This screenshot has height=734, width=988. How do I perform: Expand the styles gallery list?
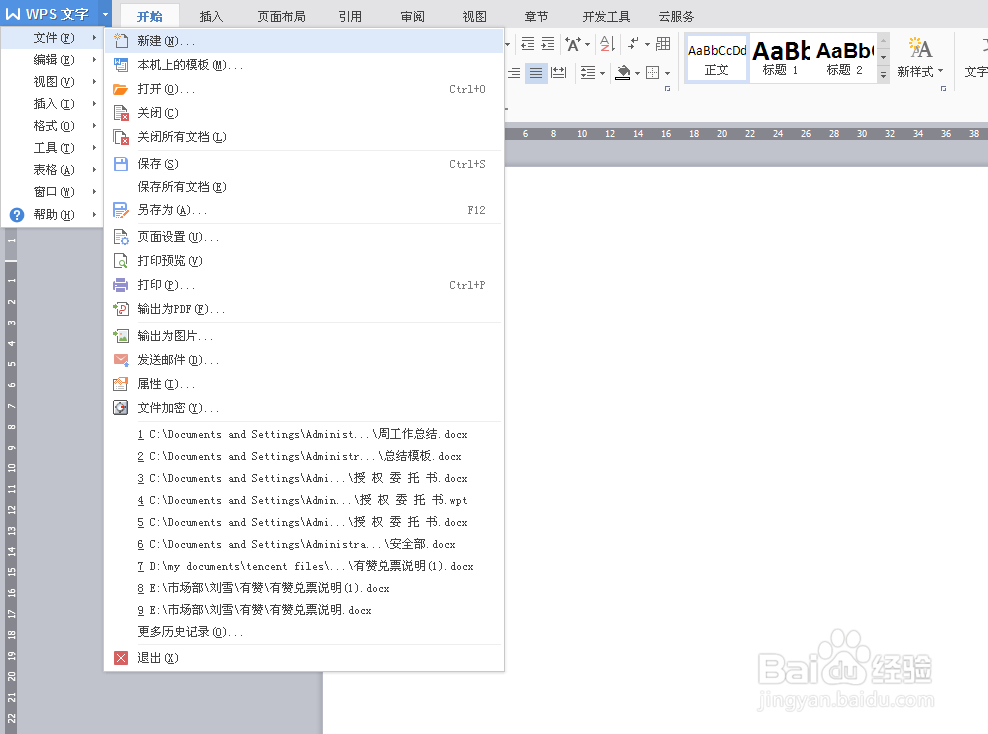(x=883, y=74)
